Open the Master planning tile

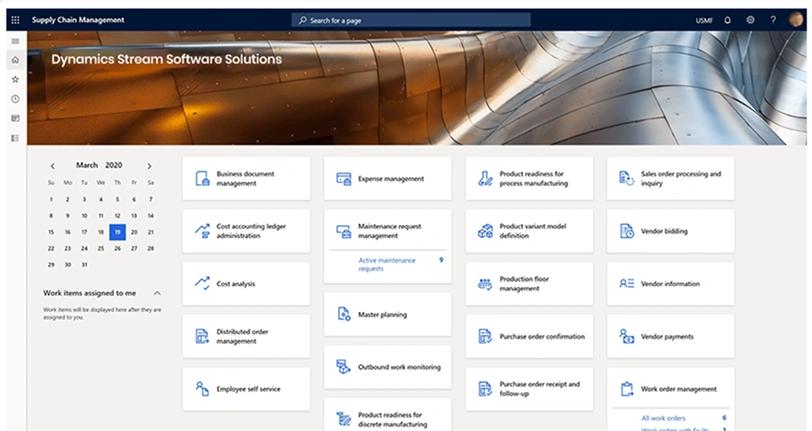coord(387,315)
